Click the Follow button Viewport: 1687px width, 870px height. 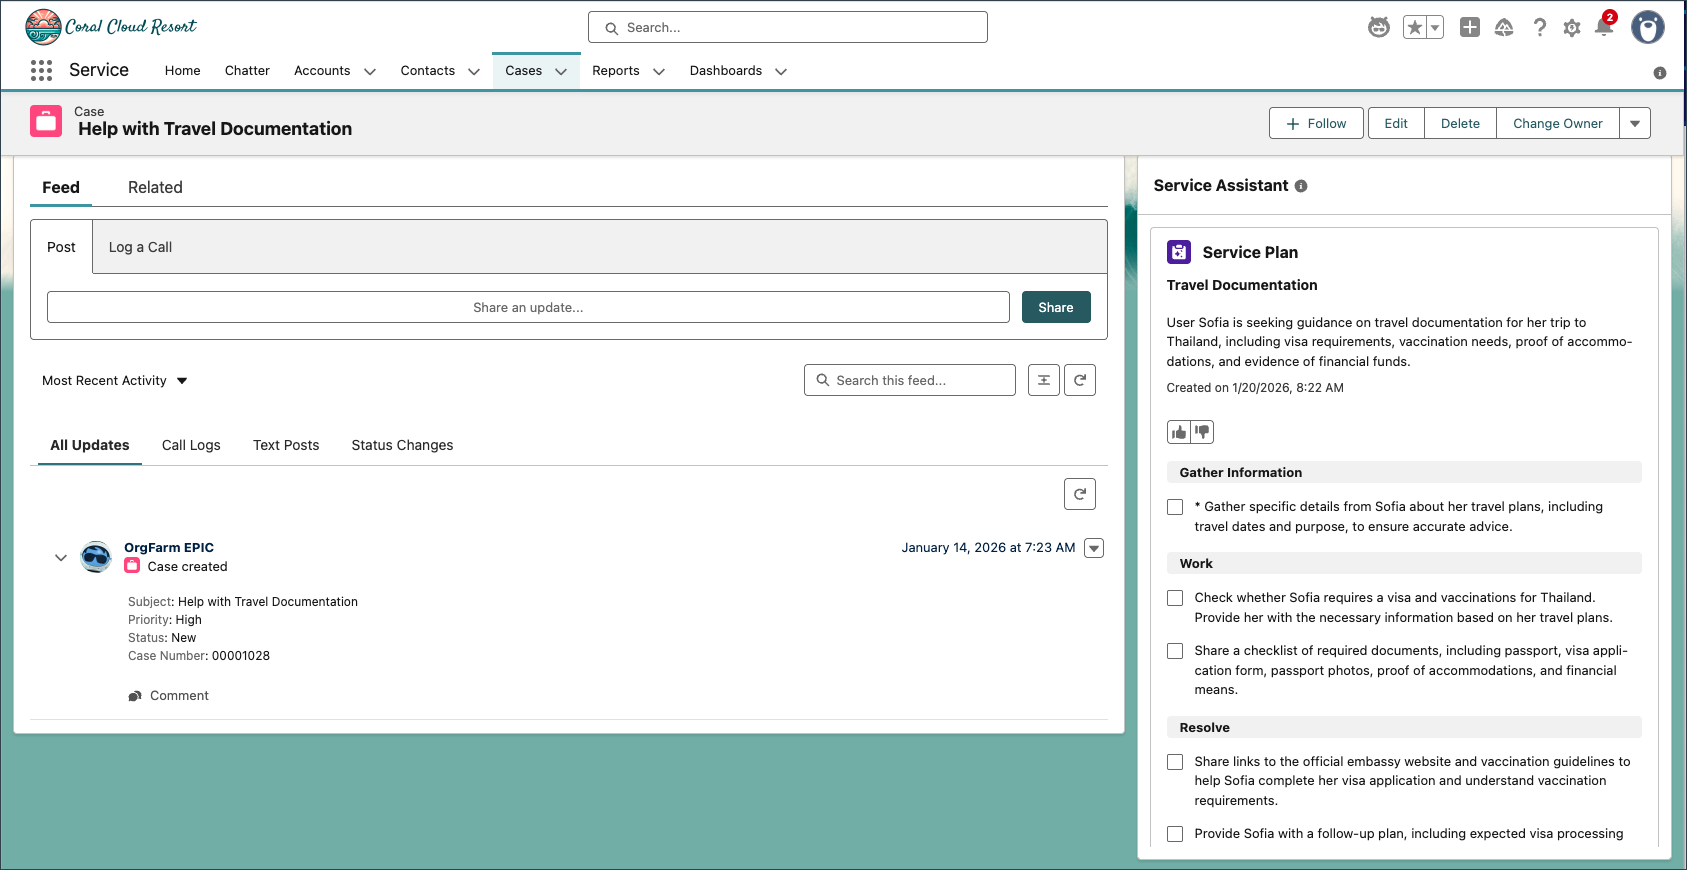coord(1316,124)
